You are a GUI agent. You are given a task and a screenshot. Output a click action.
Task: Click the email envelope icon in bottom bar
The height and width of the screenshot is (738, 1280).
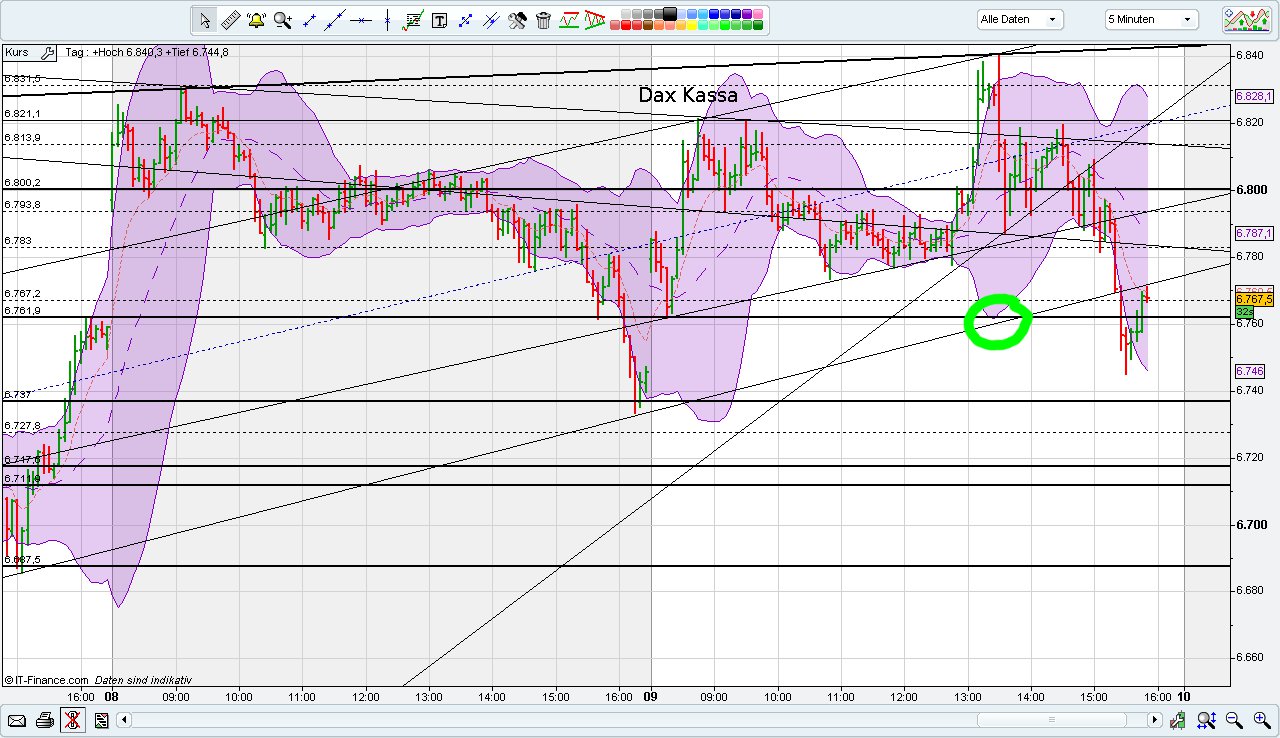(16, 720)
